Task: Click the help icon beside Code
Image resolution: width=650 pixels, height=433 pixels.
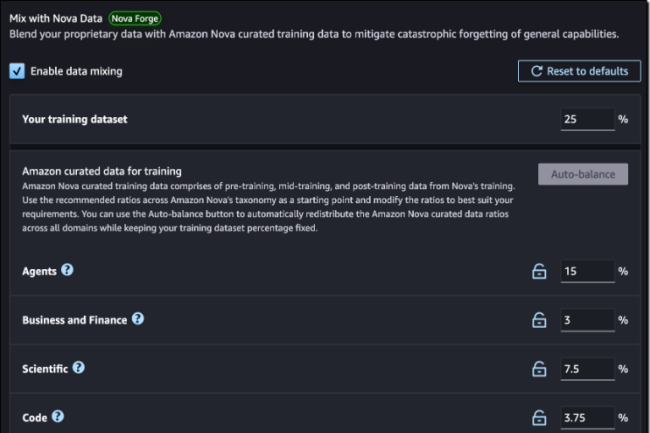Action: click(58, 417)
